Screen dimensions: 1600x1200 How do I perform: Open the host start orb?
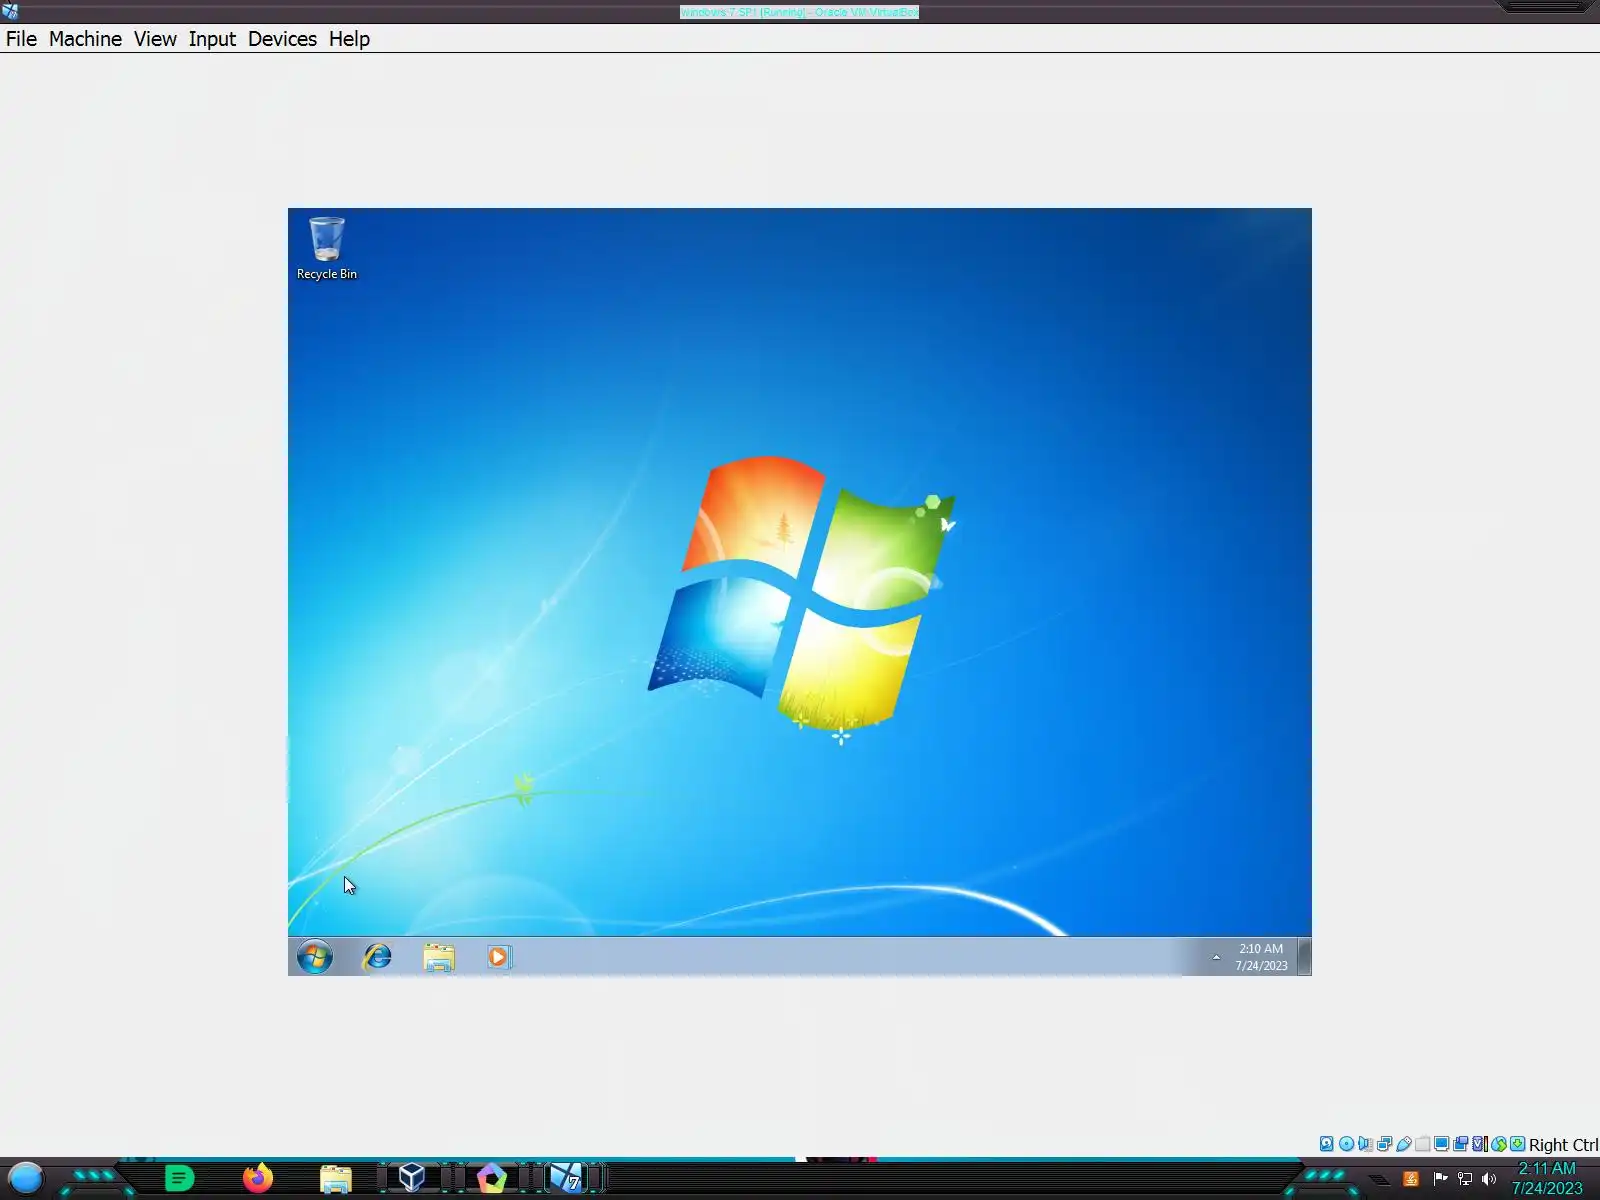(x=26, y=1179)
